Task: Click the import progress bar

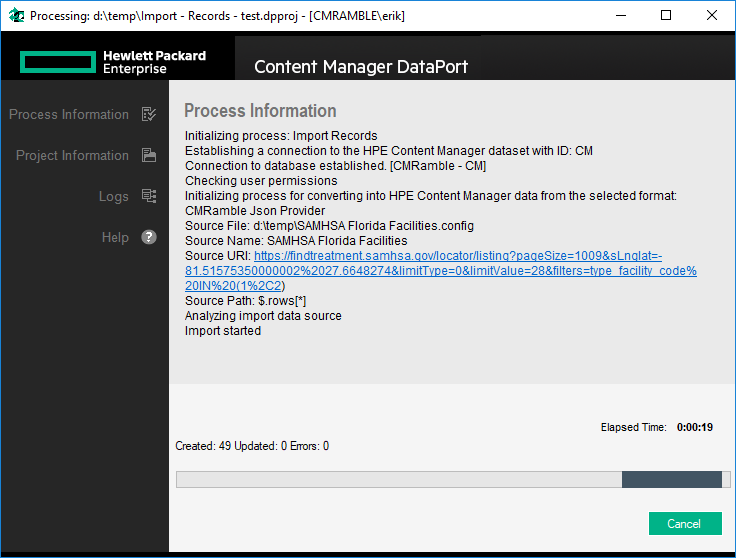Action: point(453,480)
